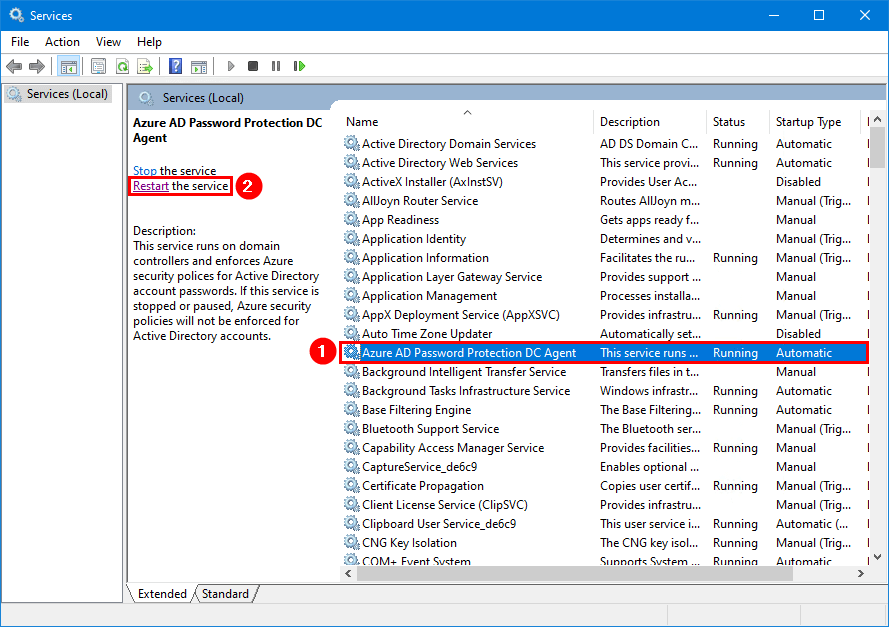This screenshot has height=627, width=889.
Task: Click gear icon beside Certificate Propagation
Action: (352, 485)
